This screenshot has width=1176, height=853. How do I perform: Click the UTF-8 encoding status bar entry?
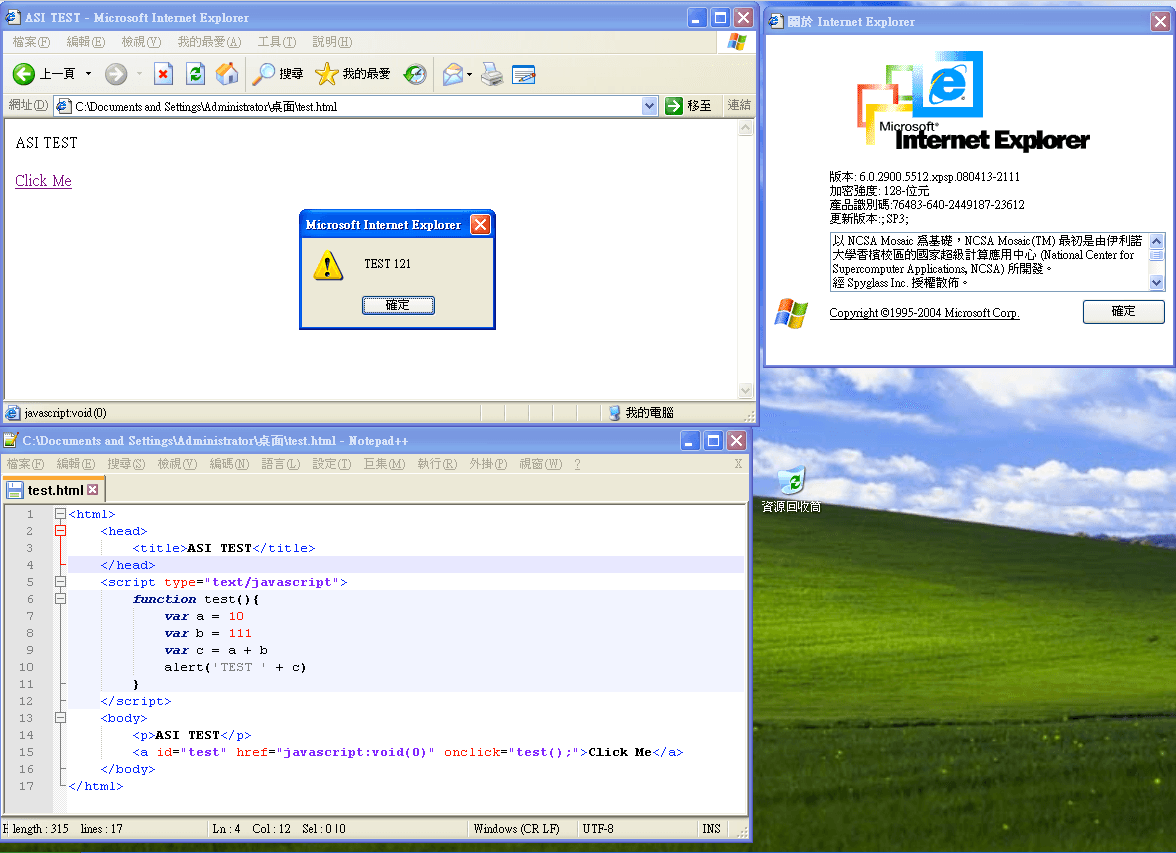click(x=598, y=829)
